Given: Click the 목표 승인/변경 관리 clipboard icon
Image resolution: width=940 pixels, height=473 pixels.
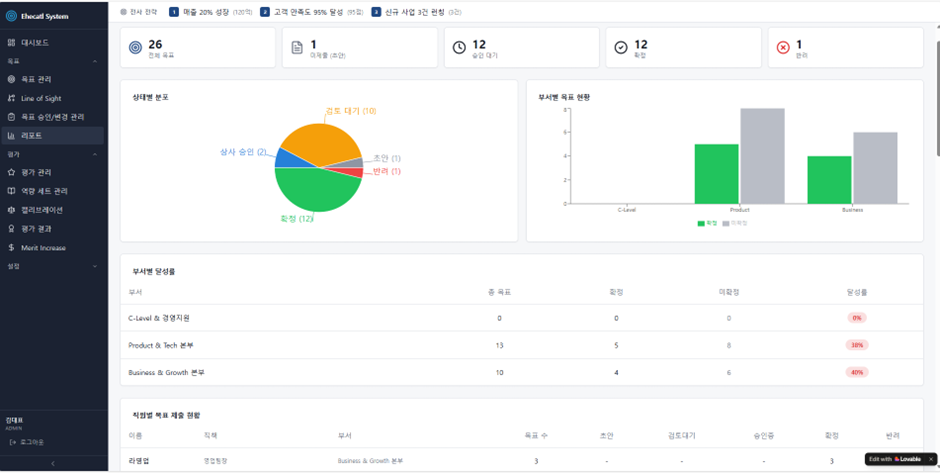Looking at the screenshot, I should click(11, 117).
